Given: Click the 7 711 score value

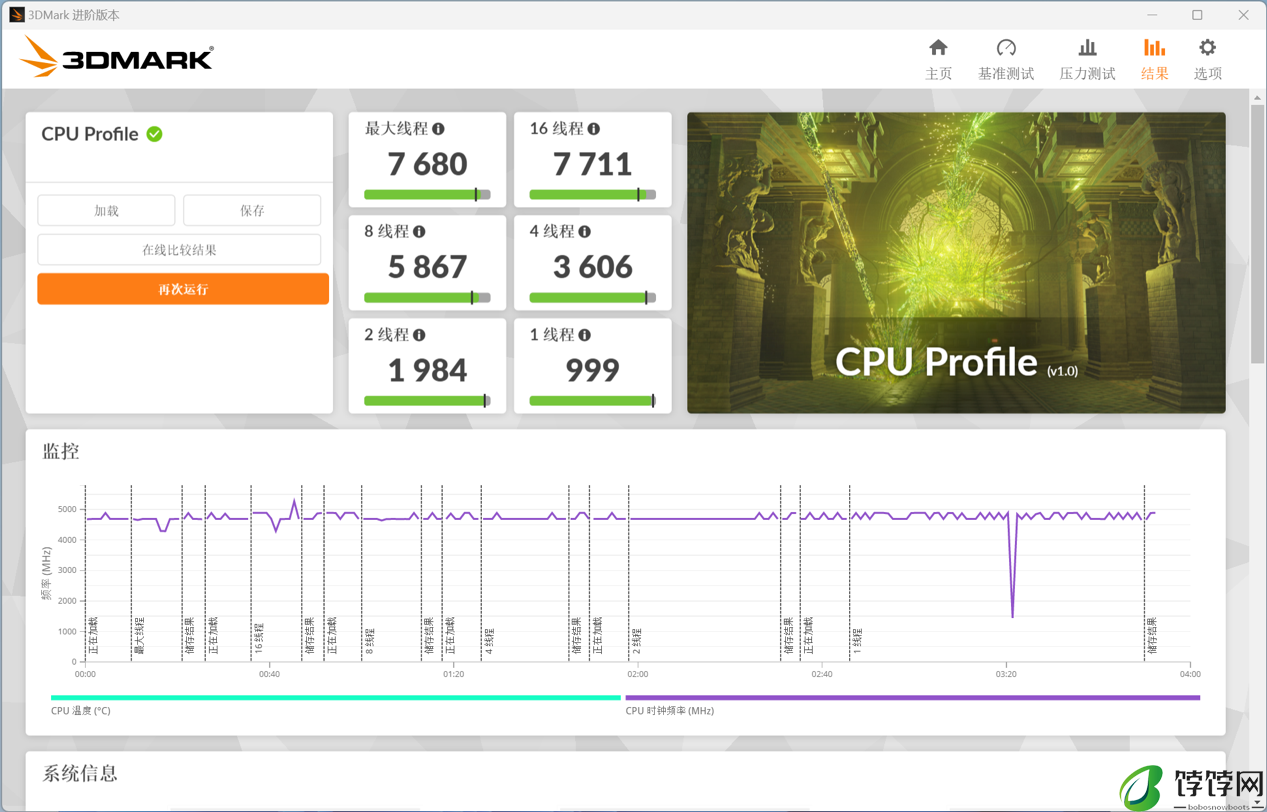Looking at the screenshot, I should click(592, 164).
